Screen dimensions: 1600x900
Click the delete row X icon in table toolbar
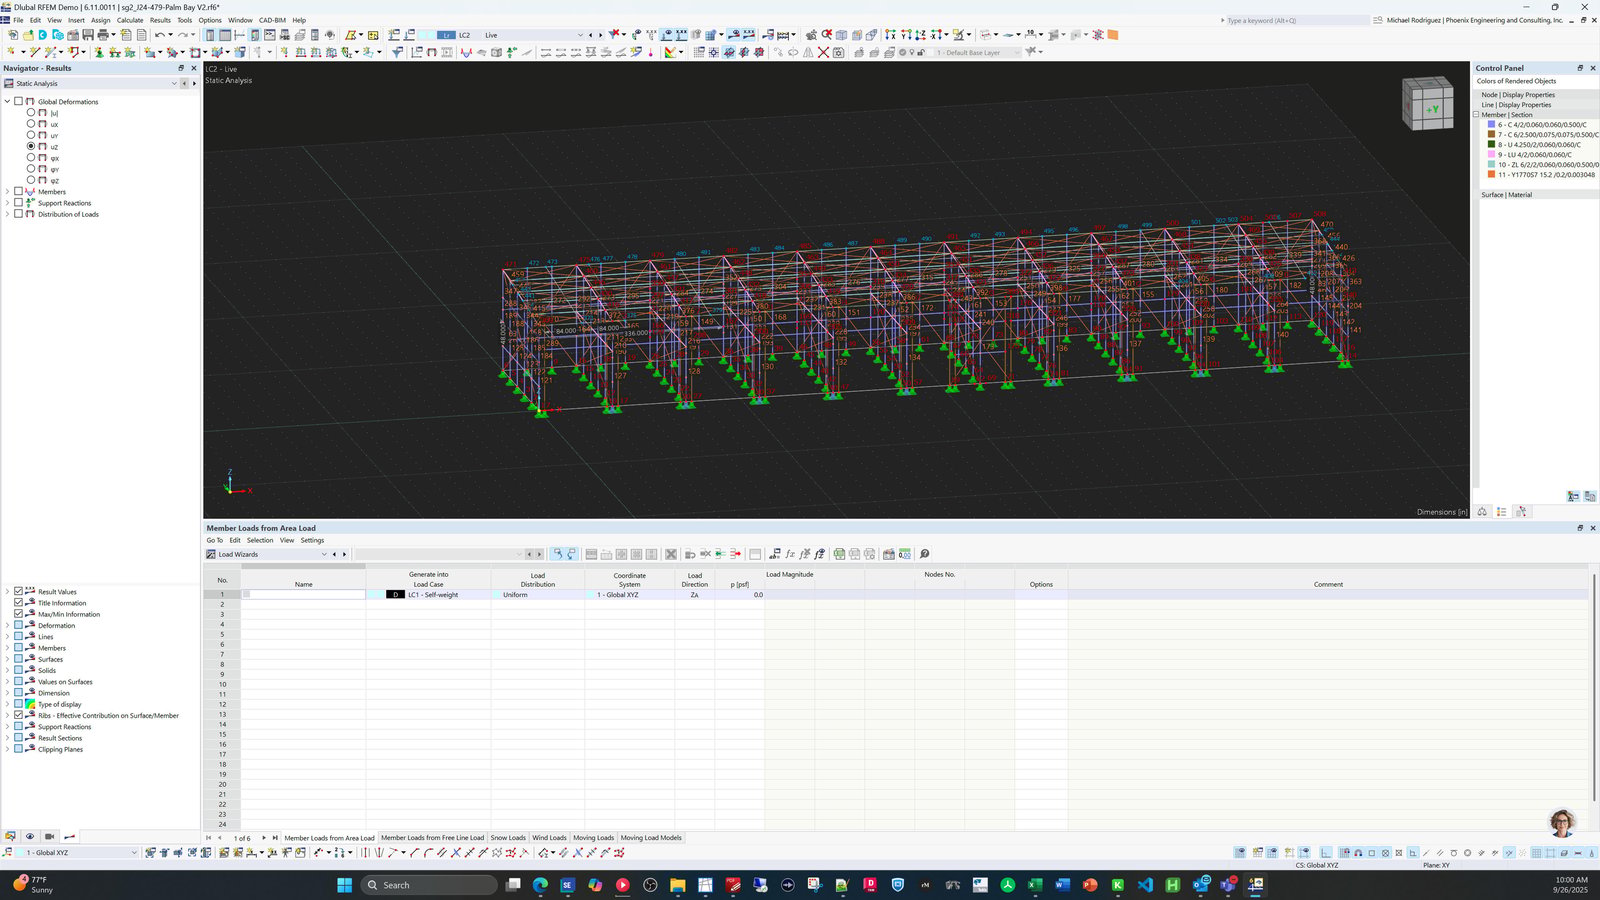[x=671, y=554]
